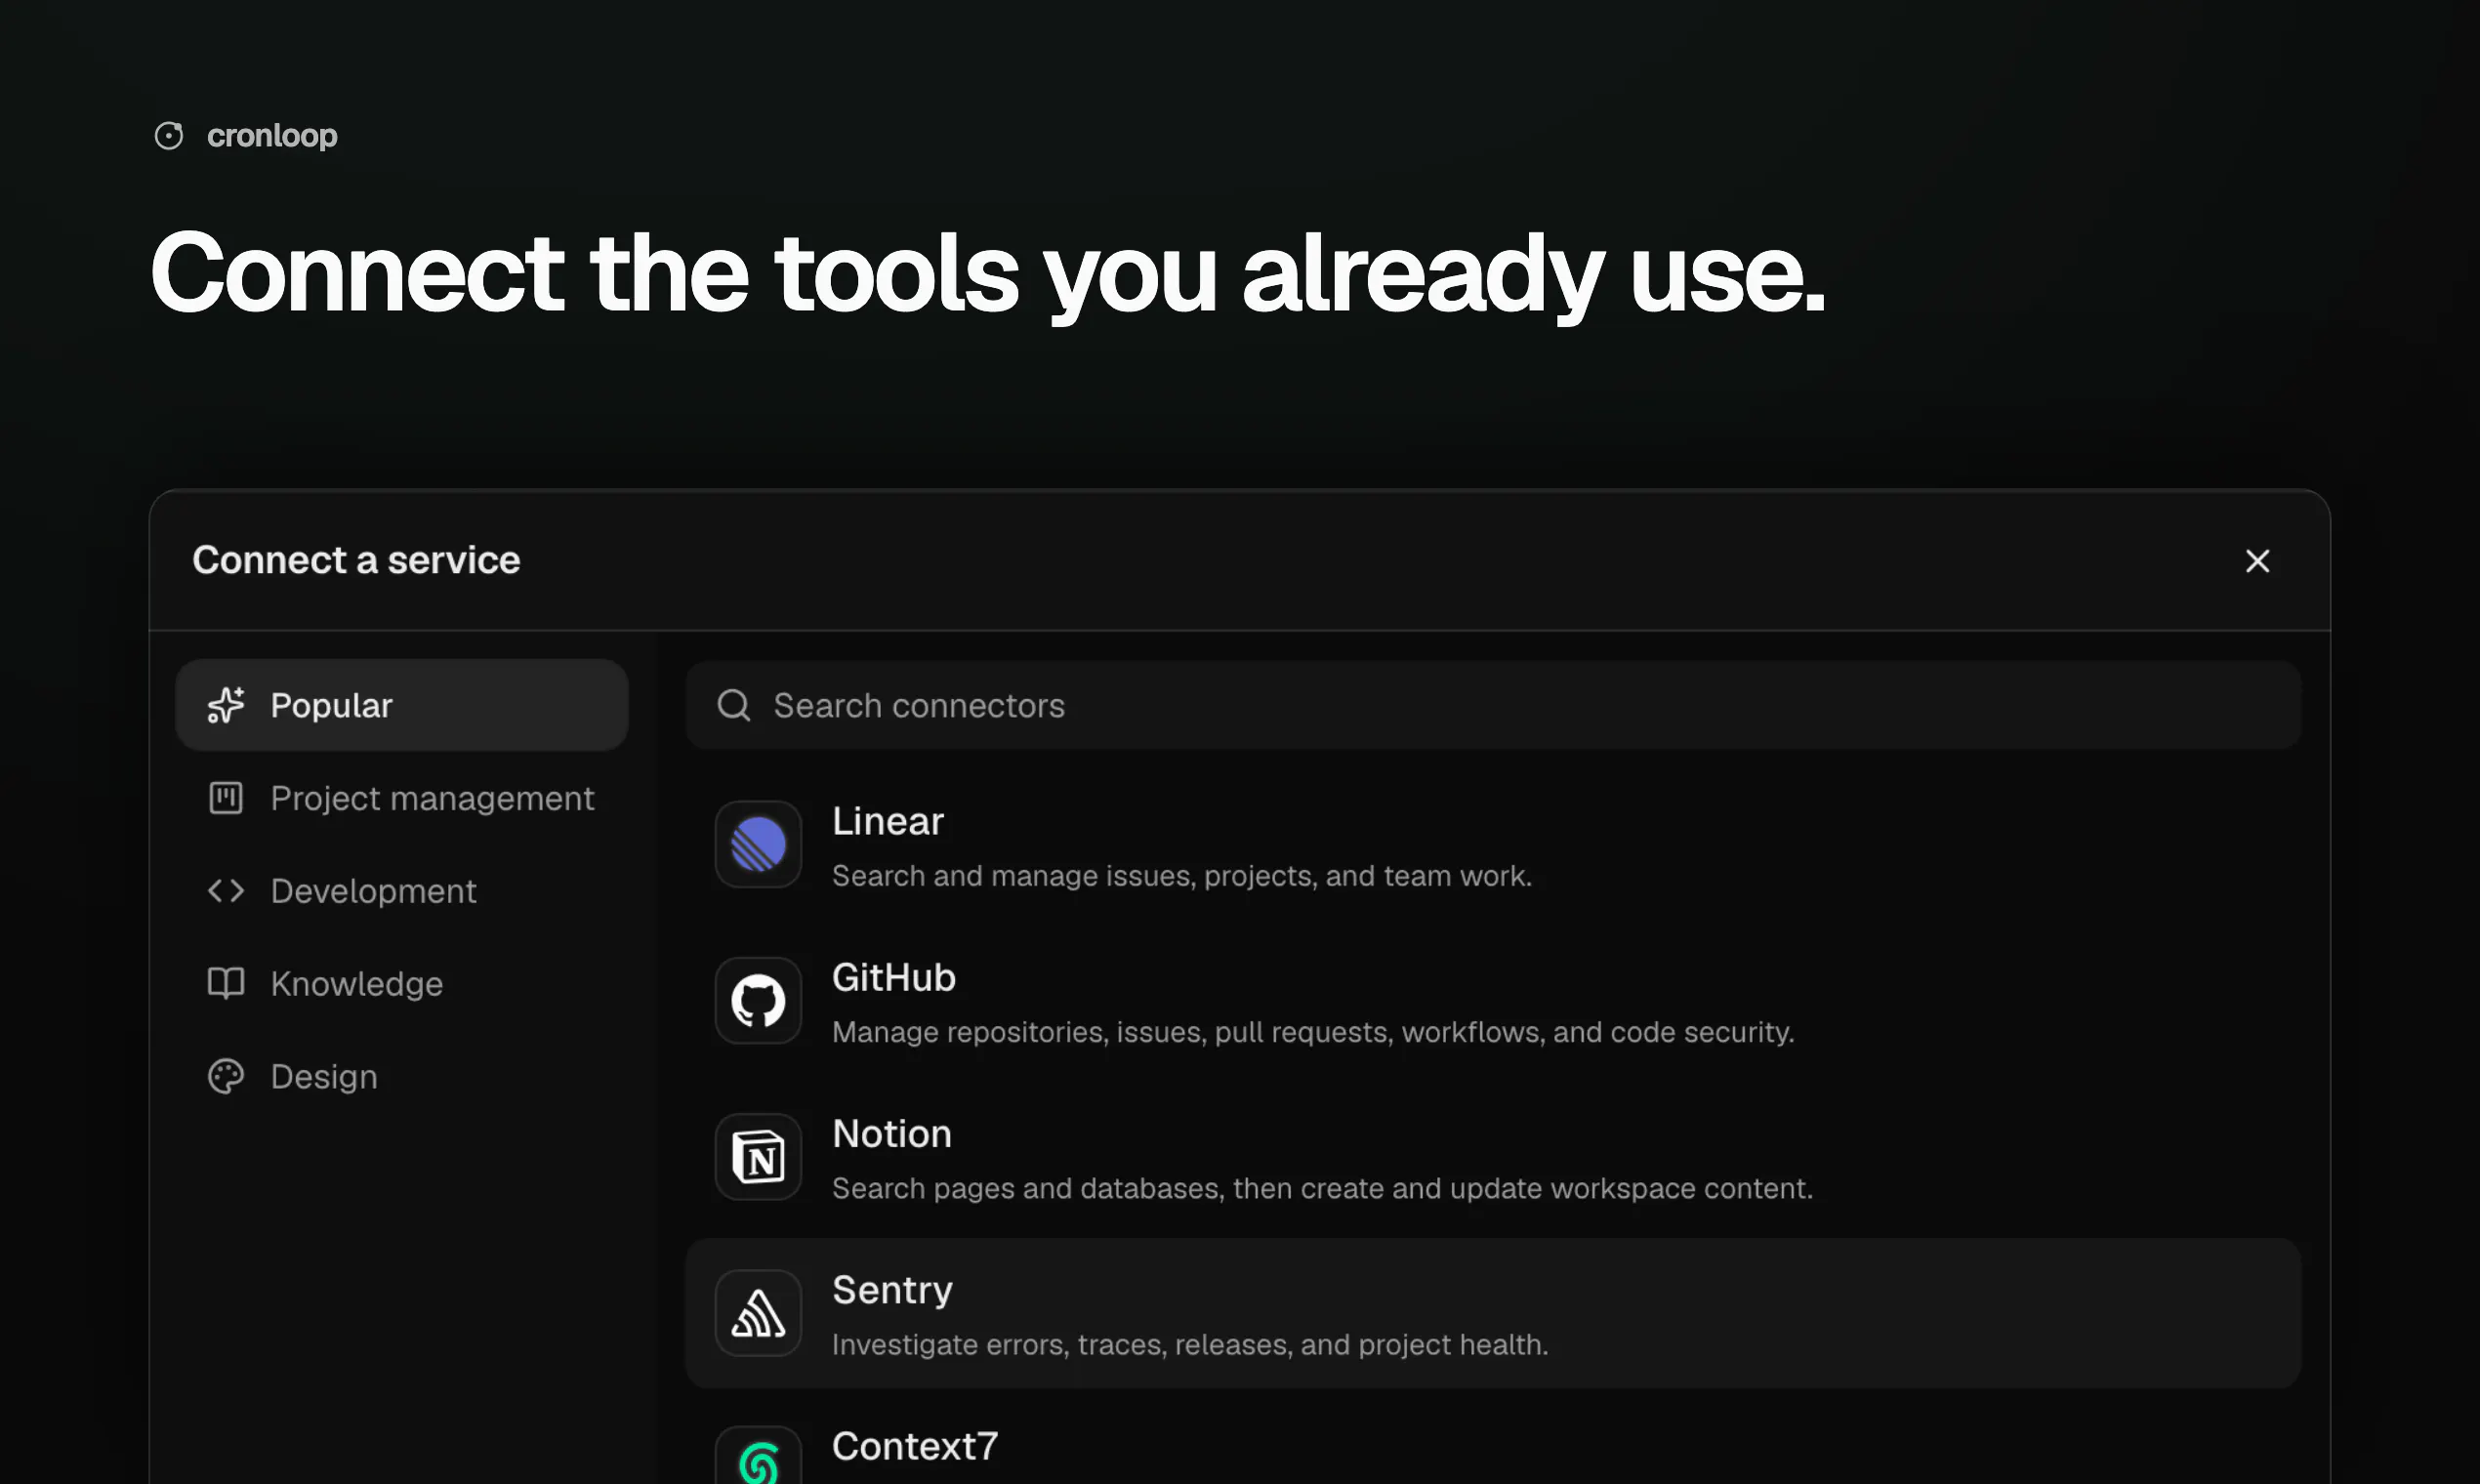Image resolution: width=2480 pixels, height=1484 pixels.
Task: Show the Knowledge category
Action: tap(402, 984)
